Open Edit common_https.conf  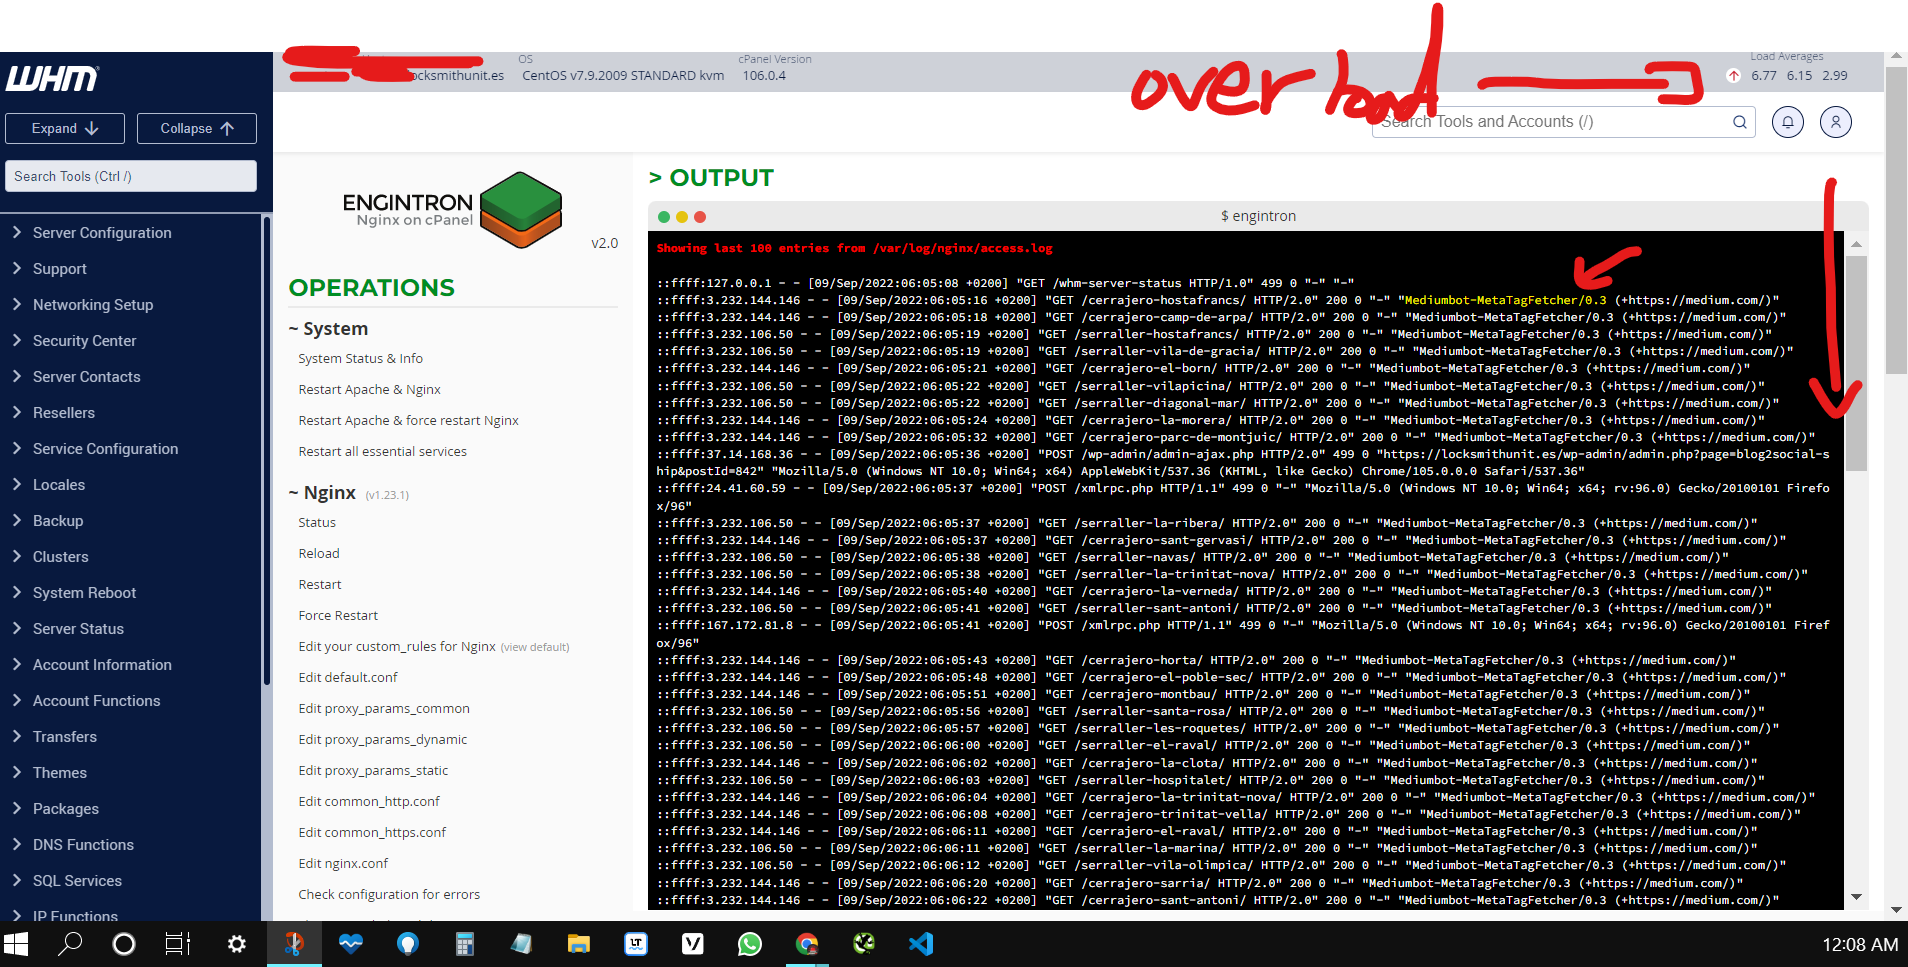pos(372,832)
